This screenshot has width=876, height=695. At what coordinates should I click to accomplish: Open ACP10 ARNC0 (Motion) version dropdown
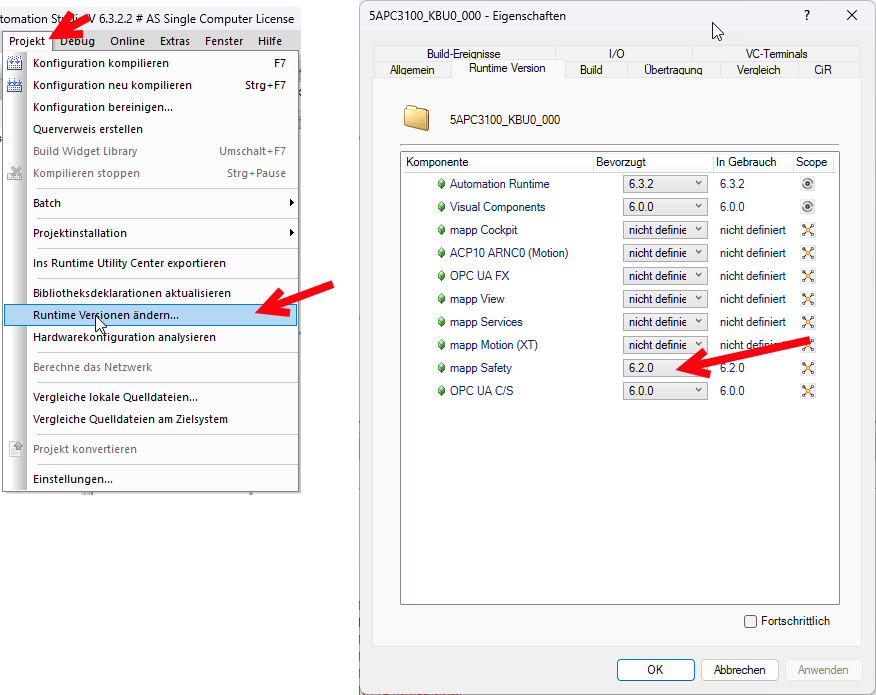click(665, 253)
